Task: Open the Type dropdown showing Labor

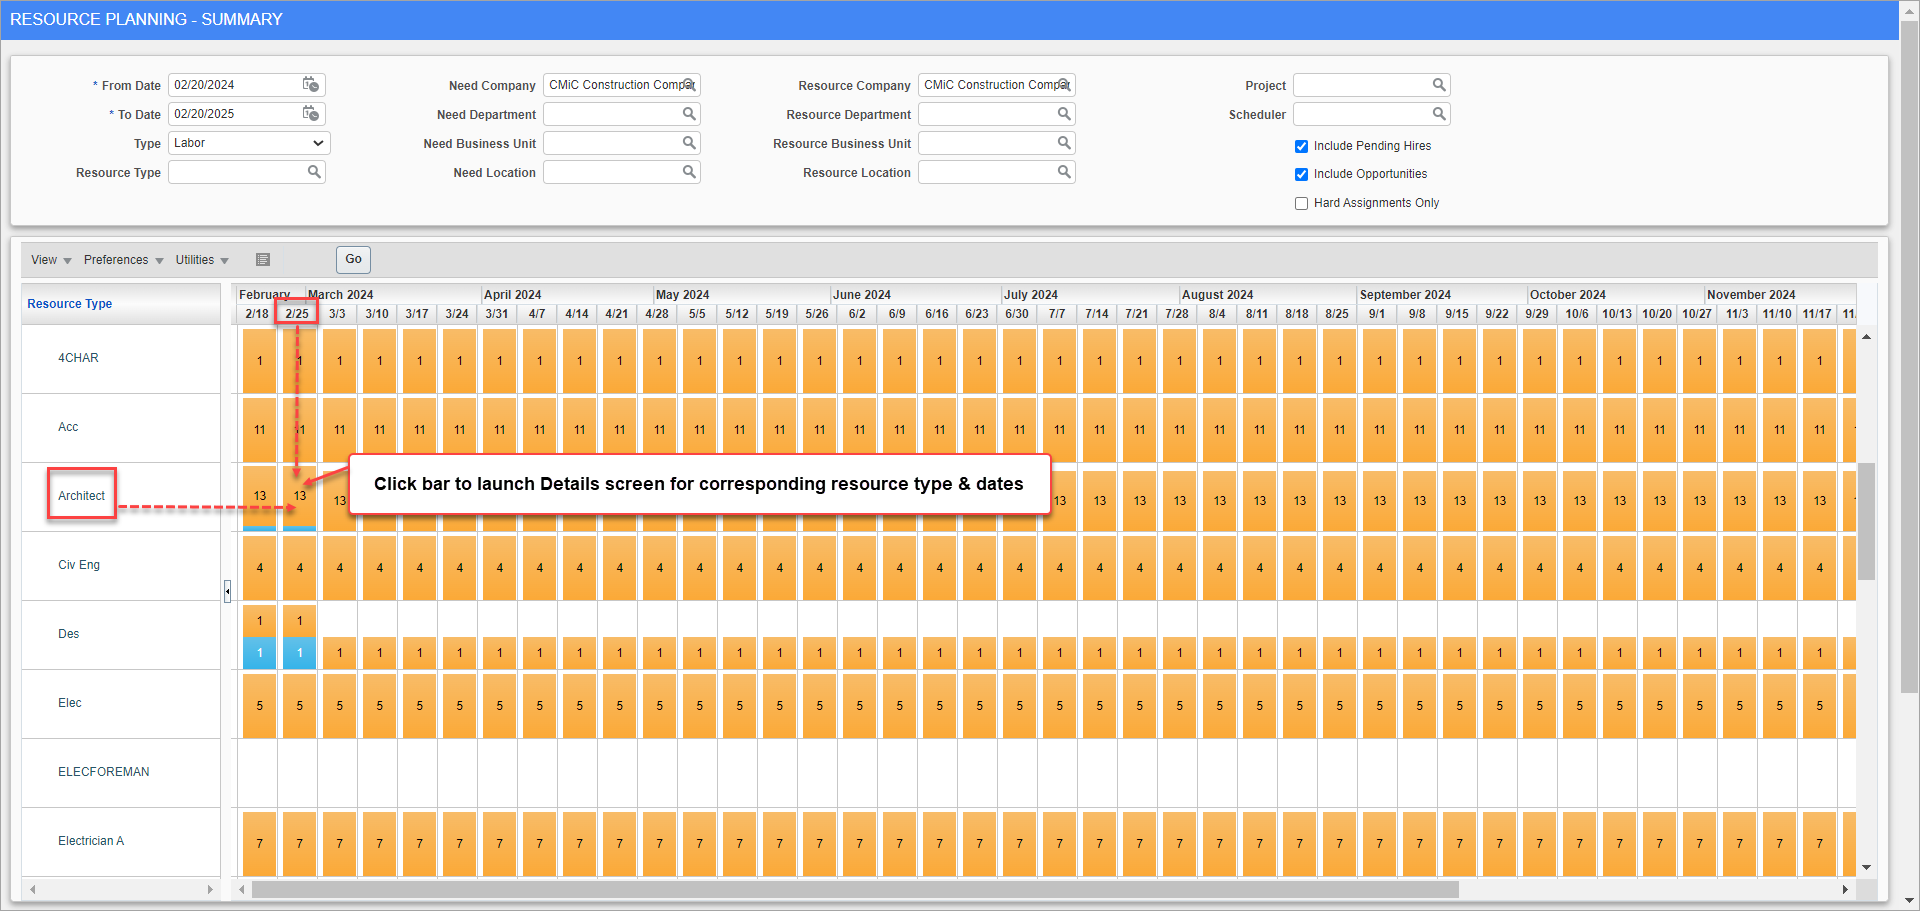Action: tap(249, 143)
